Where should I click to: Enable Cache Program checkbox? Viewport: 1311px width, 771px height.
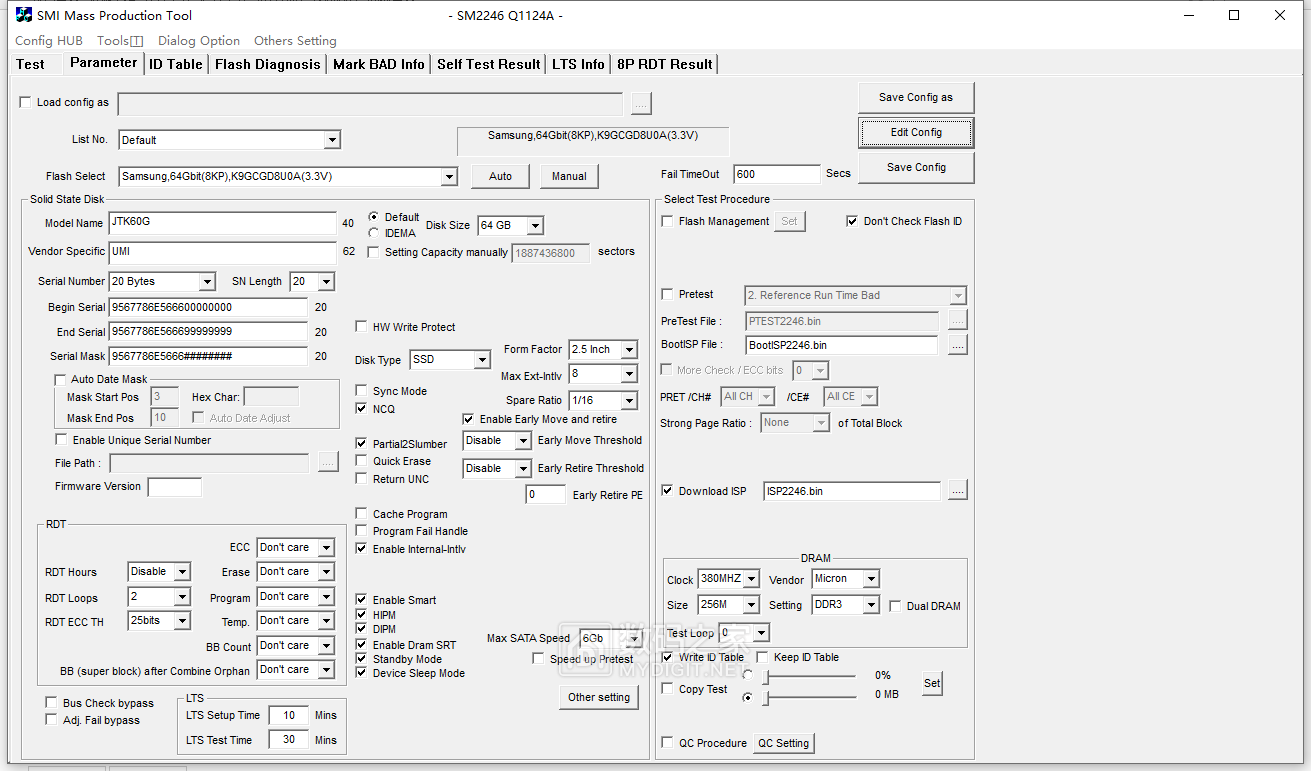pyautogui.click(x=362, y=514)
